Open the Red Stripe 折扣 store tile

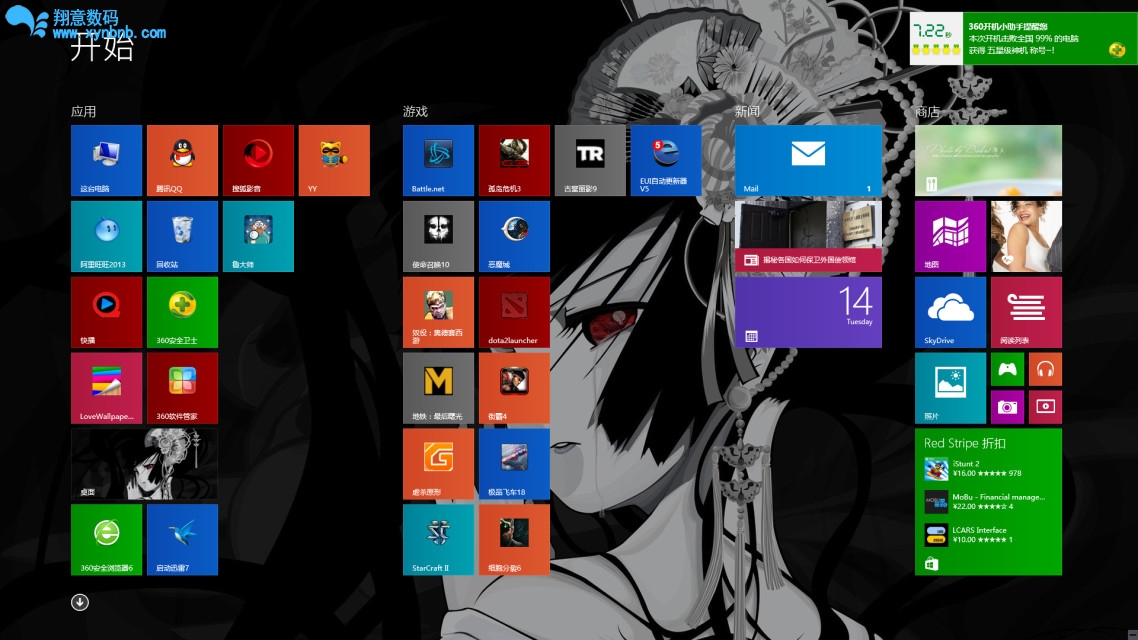coord(988,501)
